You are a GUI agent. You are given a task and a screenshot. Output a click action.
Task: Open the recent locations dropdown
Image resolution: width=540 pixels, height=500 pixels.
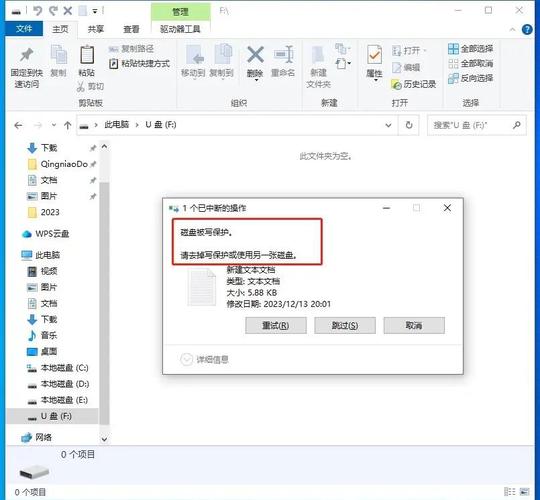tap(54, 125)
